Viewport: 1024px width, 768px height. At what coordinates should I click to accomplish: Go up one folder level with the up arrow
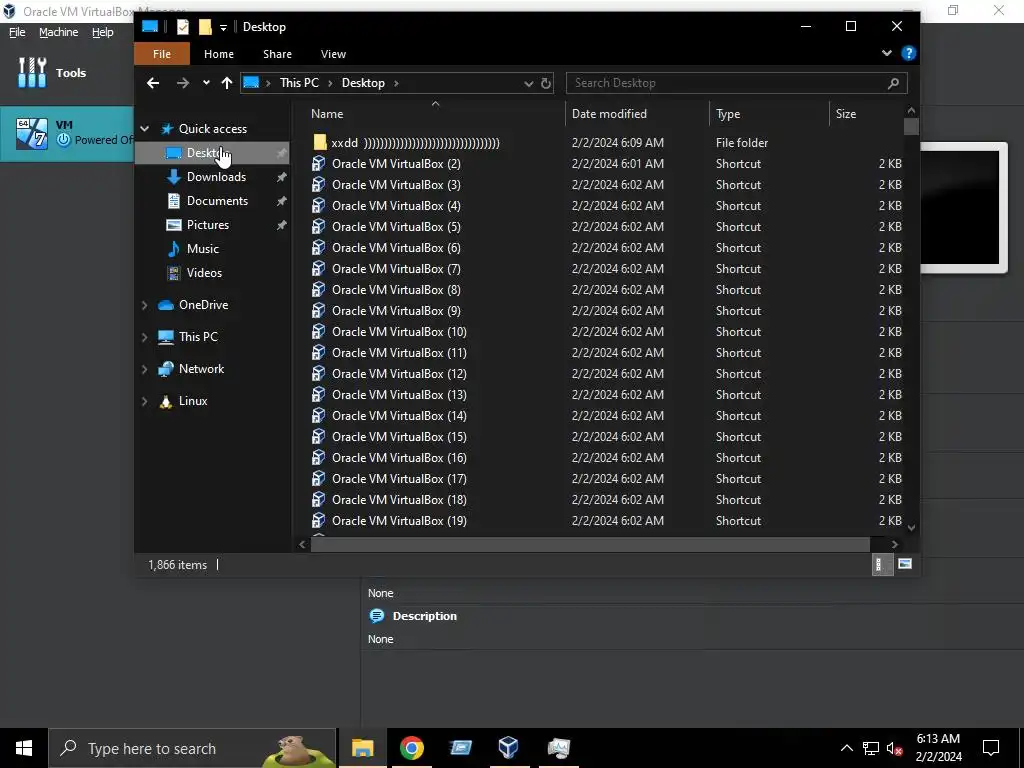227,83
